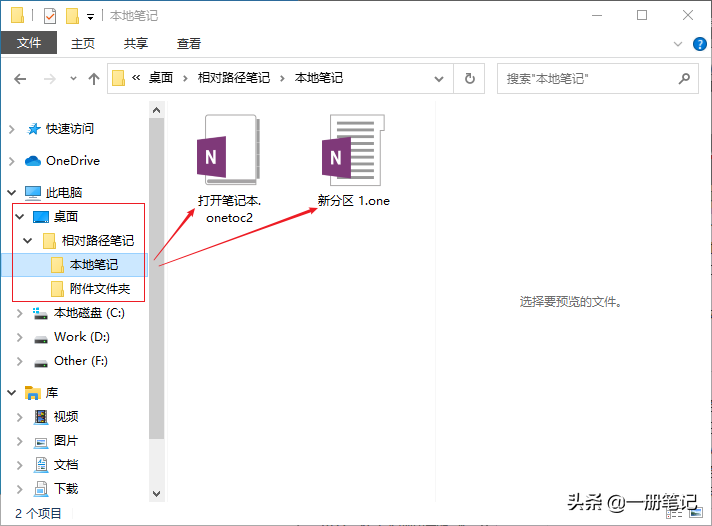The image size is (712, 526).
Task: Select the Work (D:) drive
Action: (x=82, y=337)
